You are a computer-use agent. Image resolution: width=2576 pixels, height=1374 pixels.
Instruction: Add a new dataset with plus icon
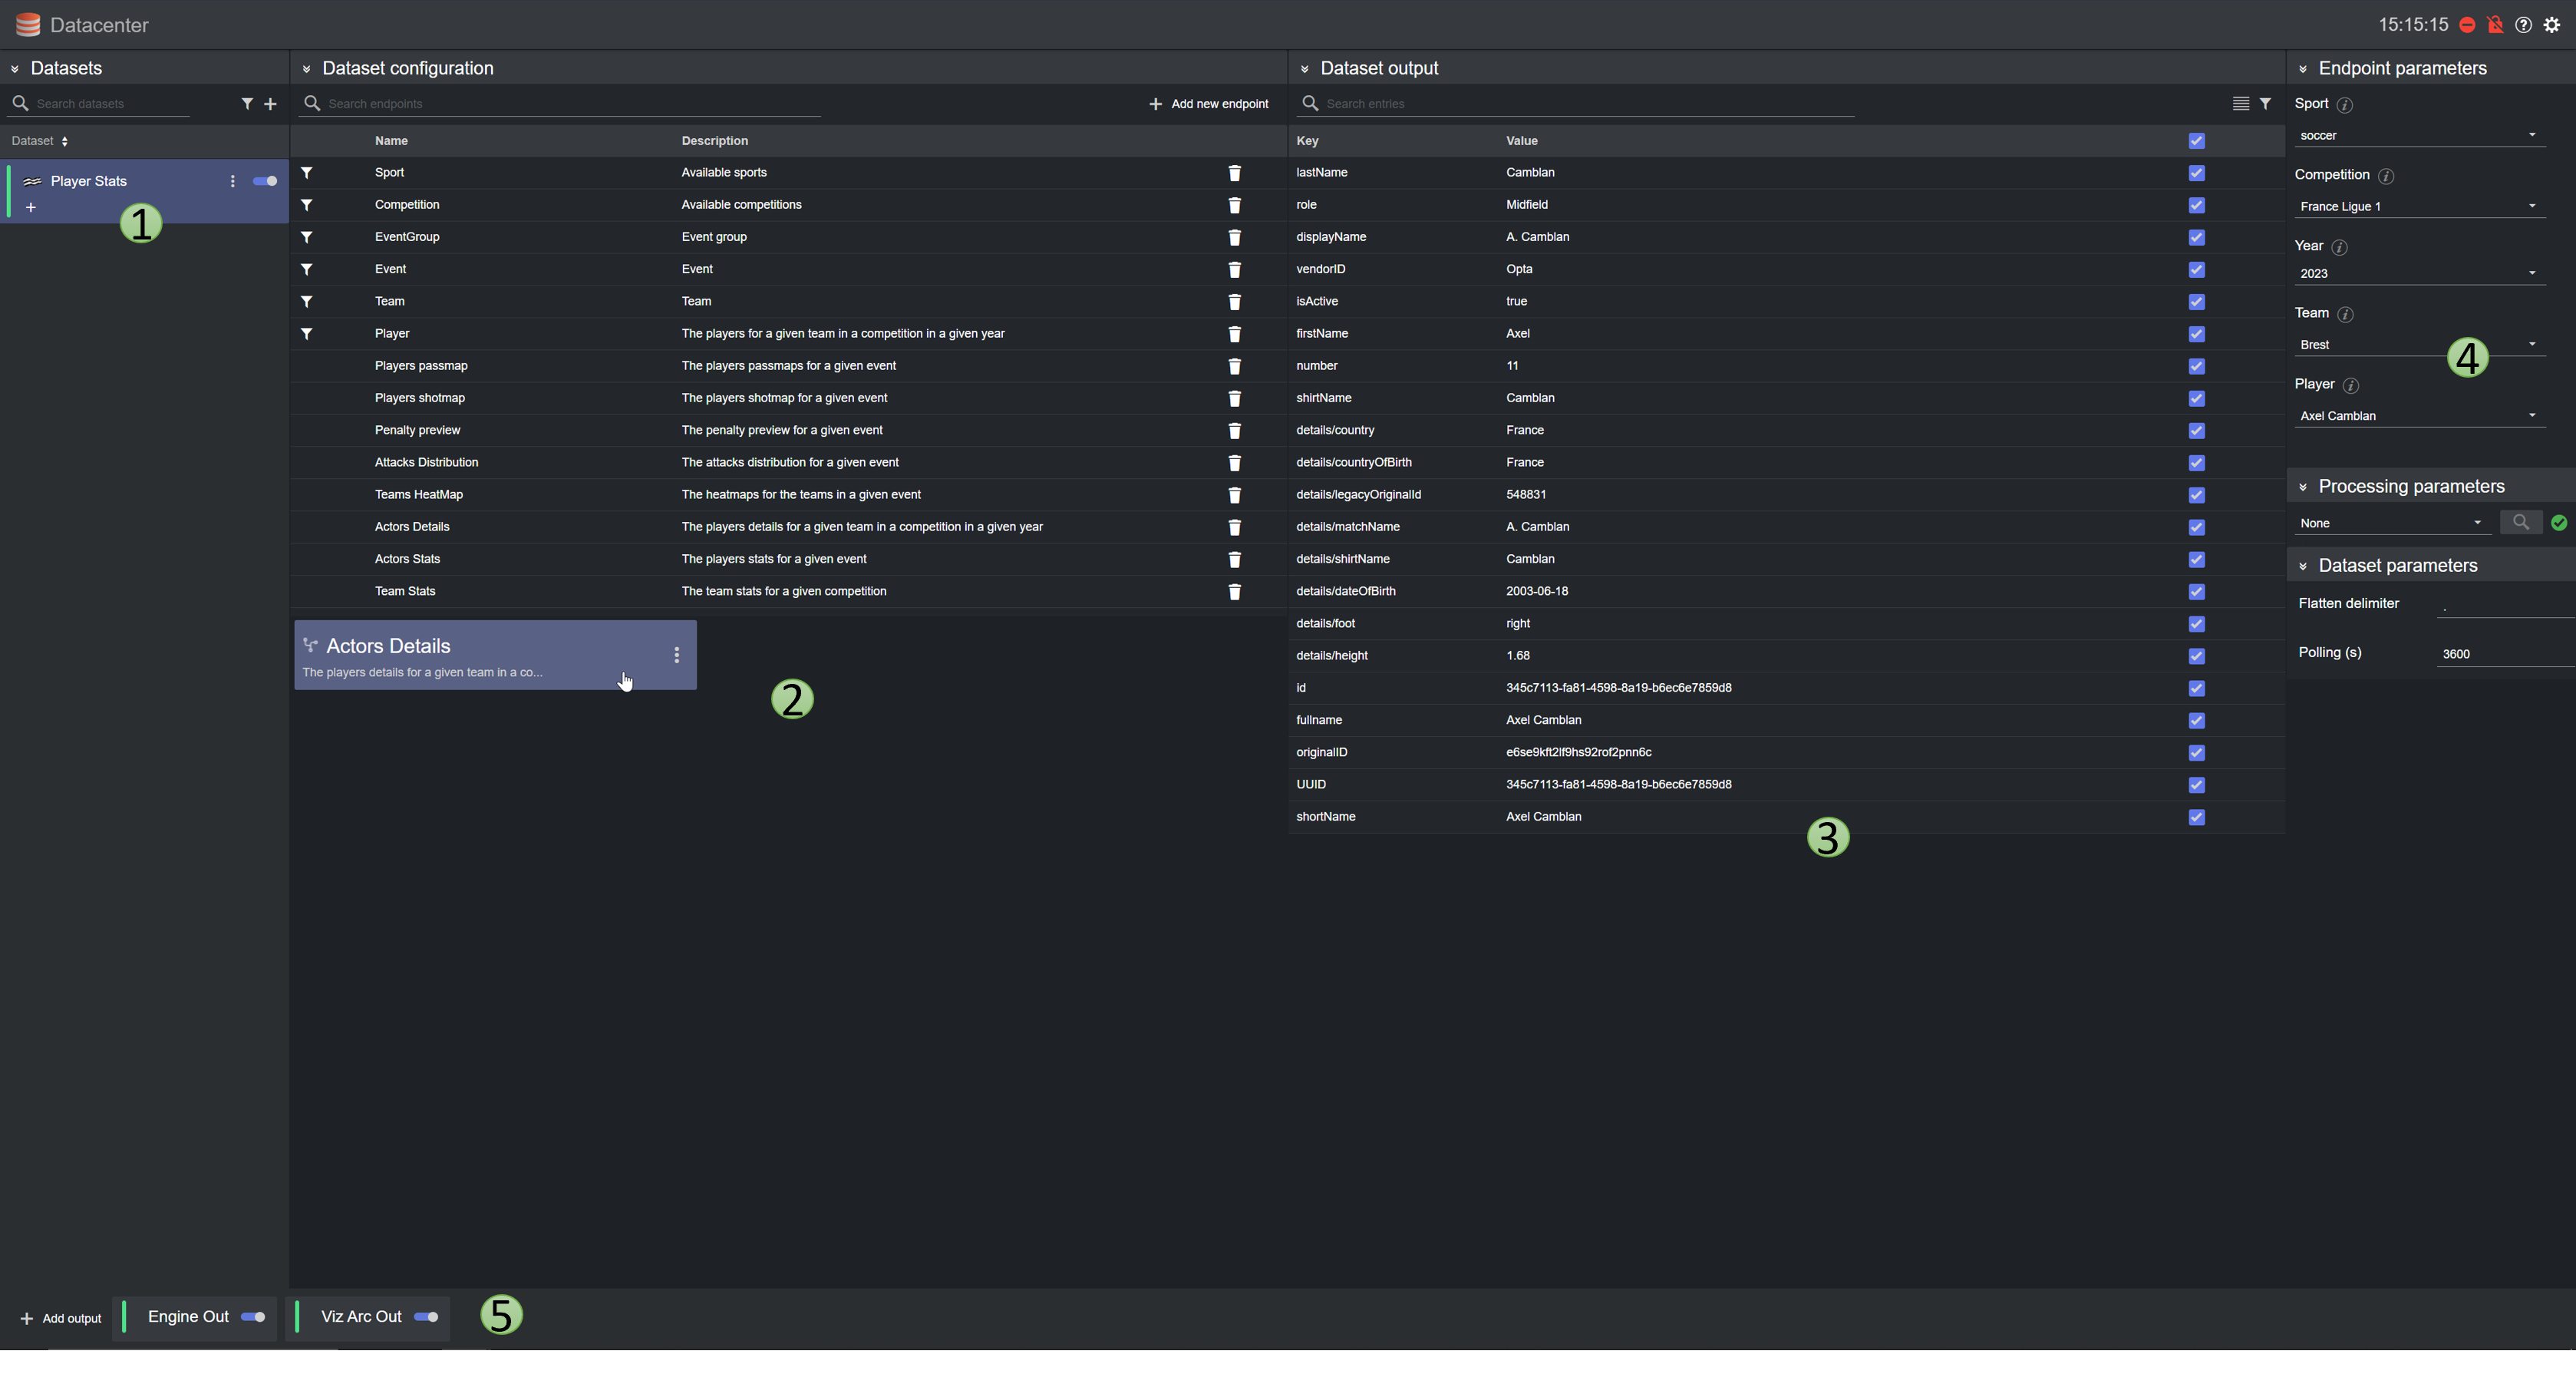pos(270,103)
